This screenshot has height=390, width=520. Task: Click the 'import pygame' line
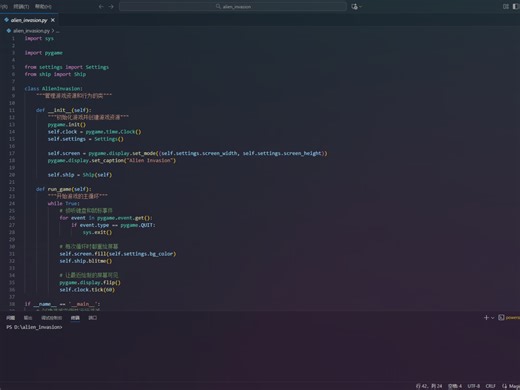[x=44, y=53]
